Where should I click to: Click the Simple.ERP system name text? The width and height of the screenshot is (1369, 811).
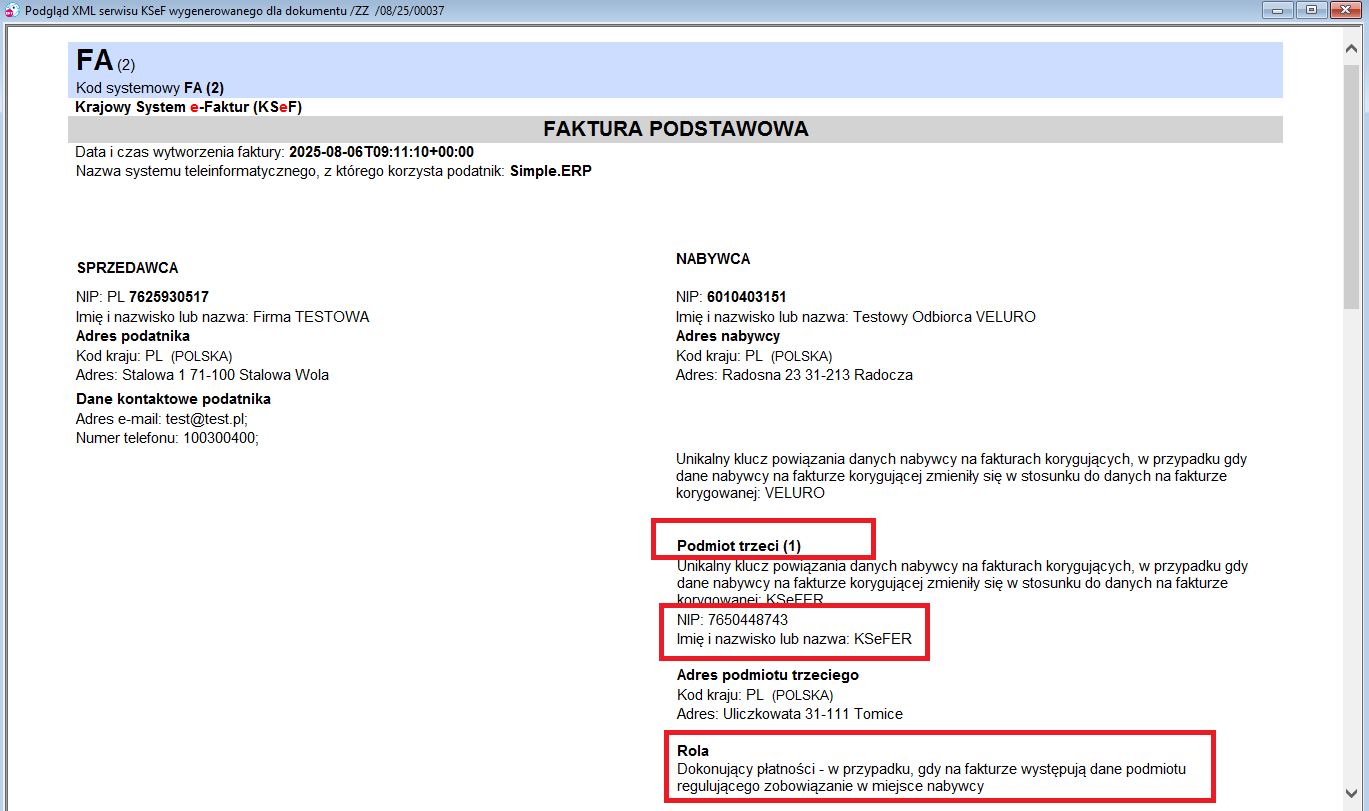(551, 171)
